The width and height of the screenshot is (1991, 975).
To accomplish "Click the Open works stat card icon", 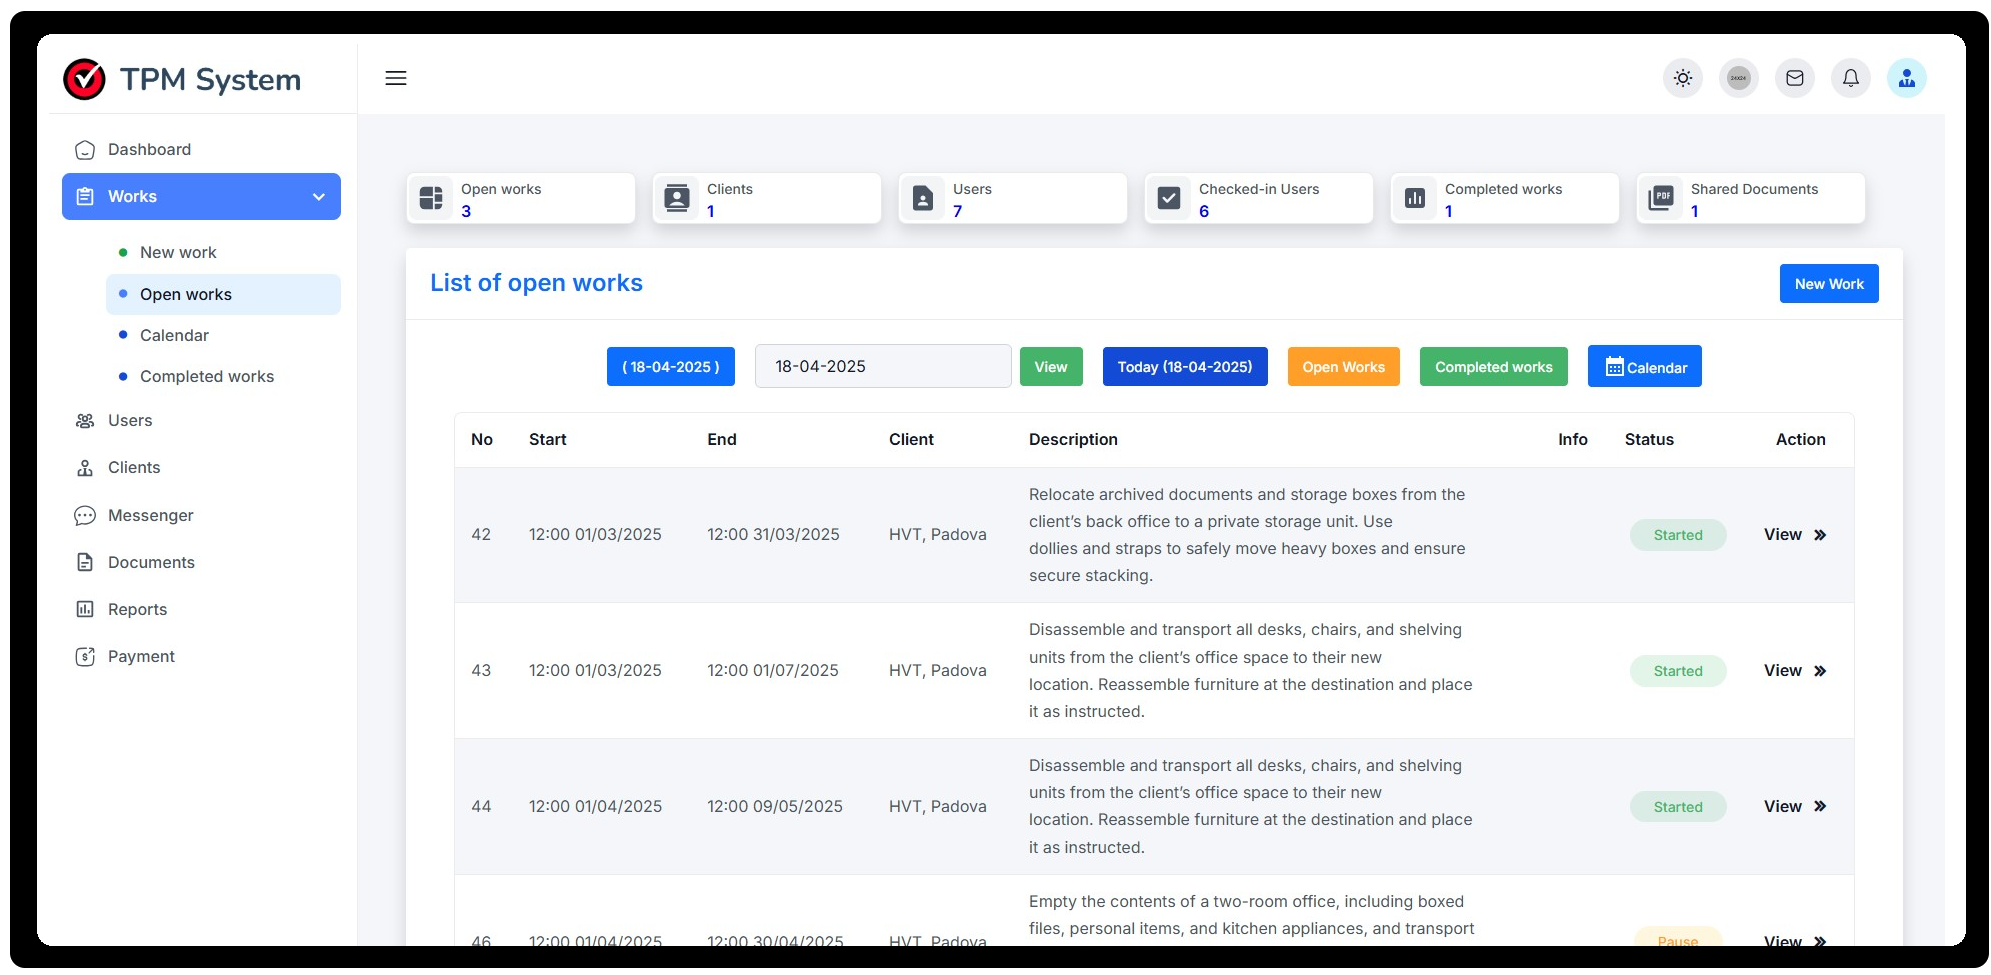I will [431, 198].
